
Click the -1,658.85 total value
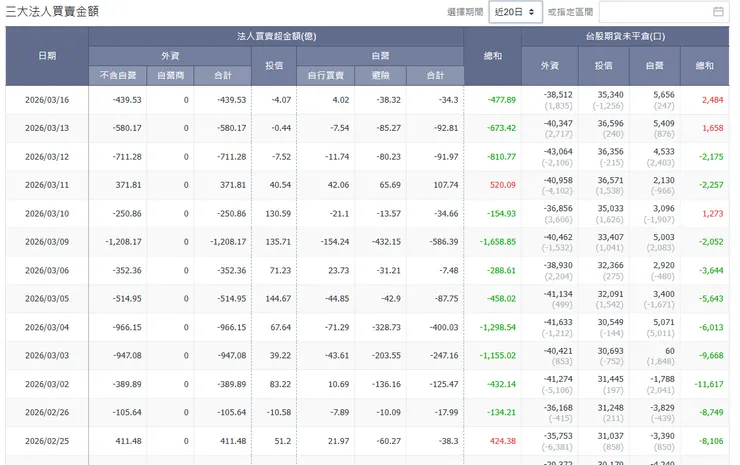[x=498, y=242]
